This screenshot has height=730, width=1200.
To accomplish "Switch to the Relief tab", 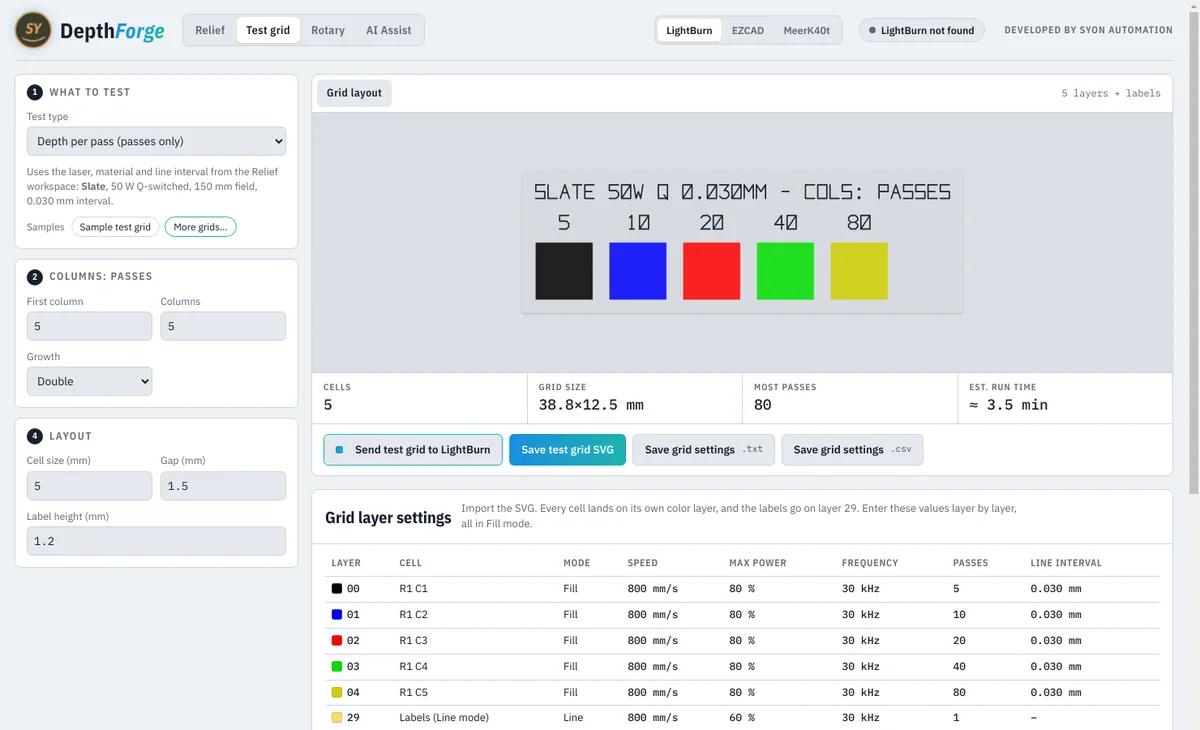I will pyautogui.click(x=210, y=30).
